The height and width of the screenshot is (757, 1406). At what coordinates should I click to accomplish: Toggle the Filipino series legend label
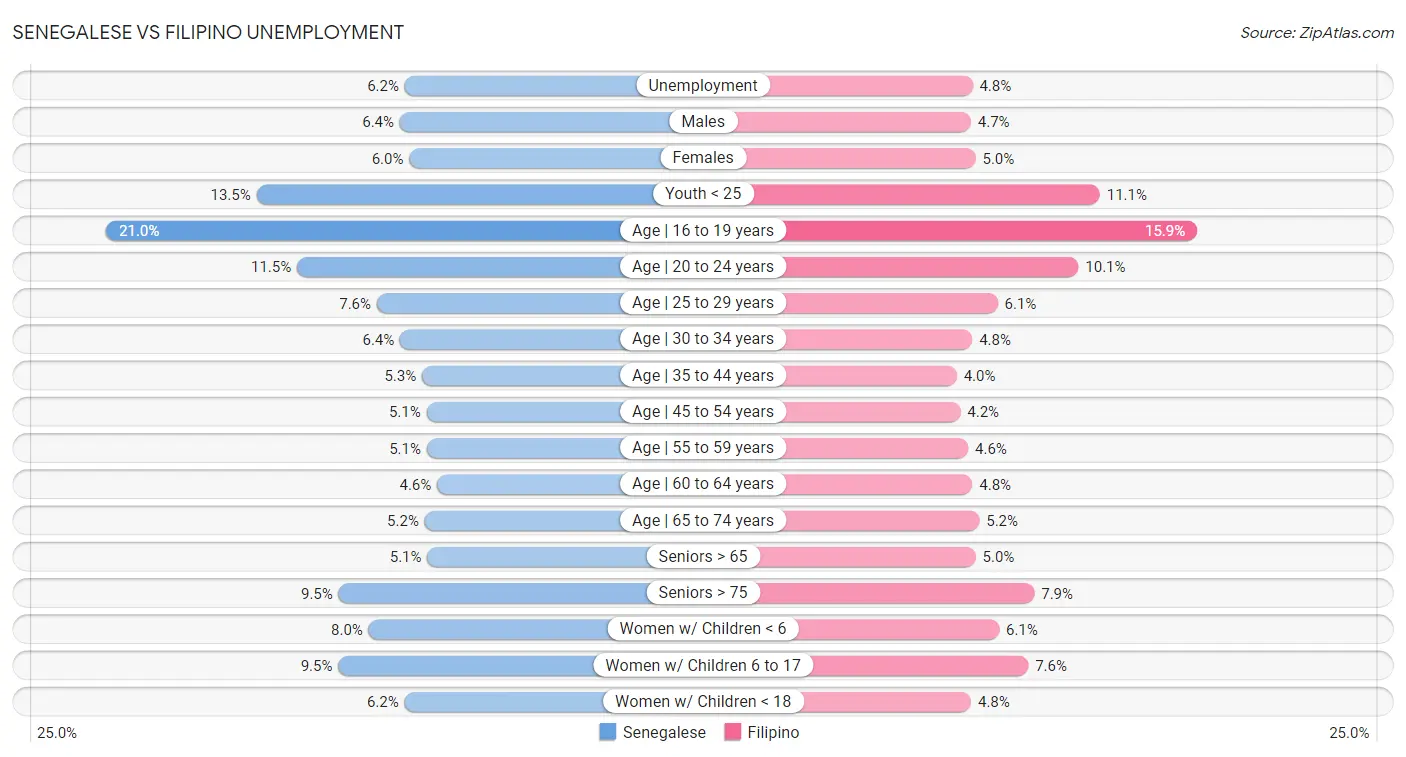coord(774,732)
